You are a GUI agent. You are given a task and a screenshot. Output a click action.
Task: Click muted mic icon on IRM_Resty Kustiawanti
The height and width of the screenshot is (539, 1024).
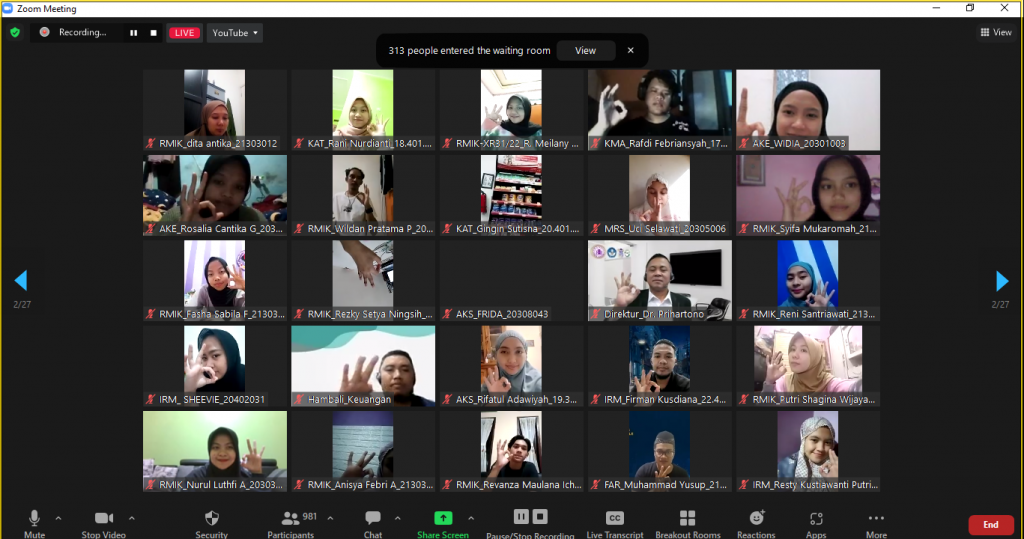743,485
